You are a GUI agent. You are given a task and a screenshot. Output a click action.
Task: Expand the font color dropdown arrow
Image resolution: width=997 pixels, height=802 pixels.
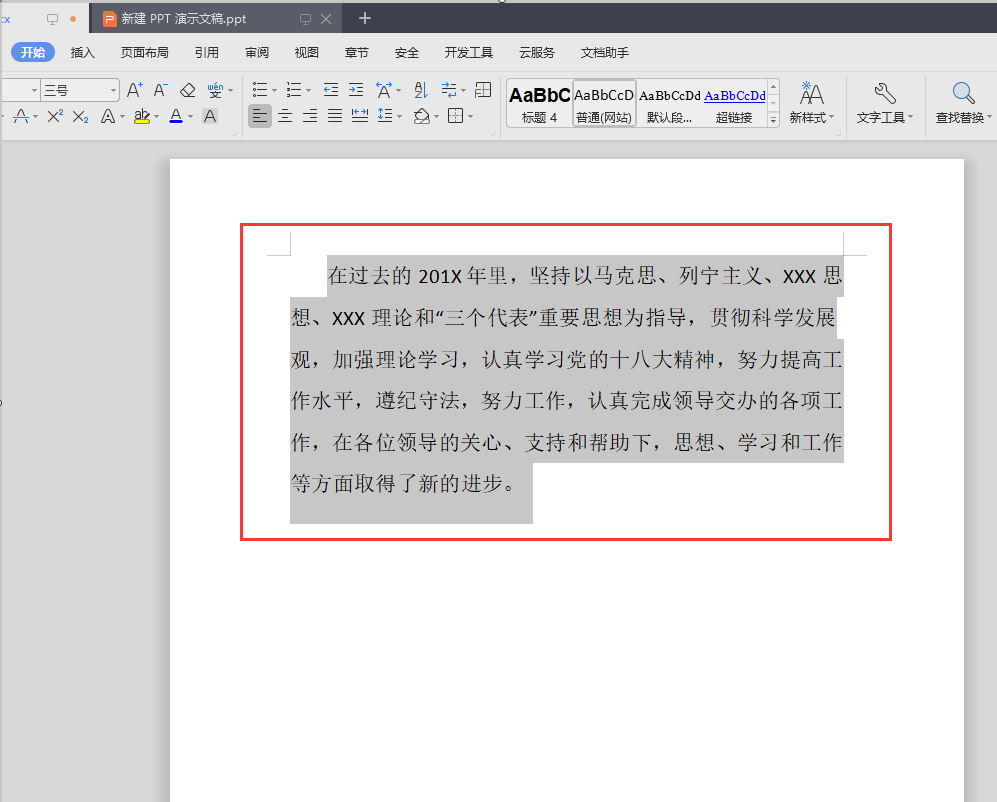190,117
